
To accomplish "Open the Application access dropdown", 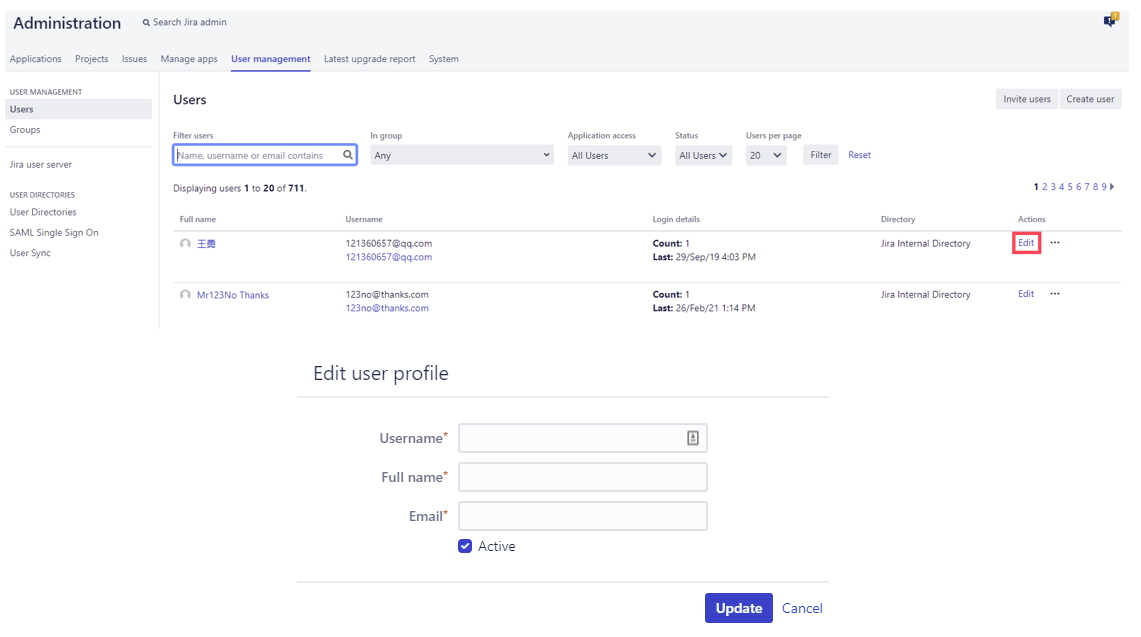I will point(614,156).
